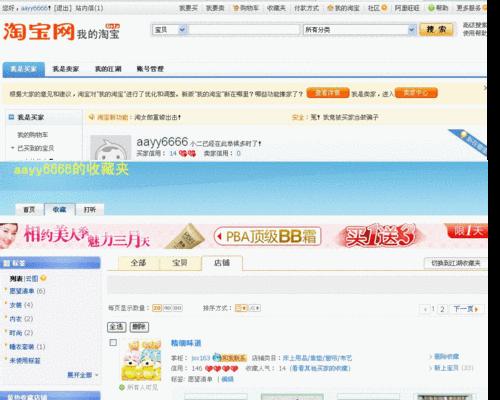This screenshot has width=500, height=400.
Task: Open the 我的江湖 tab
Action: tap(108, 69)
